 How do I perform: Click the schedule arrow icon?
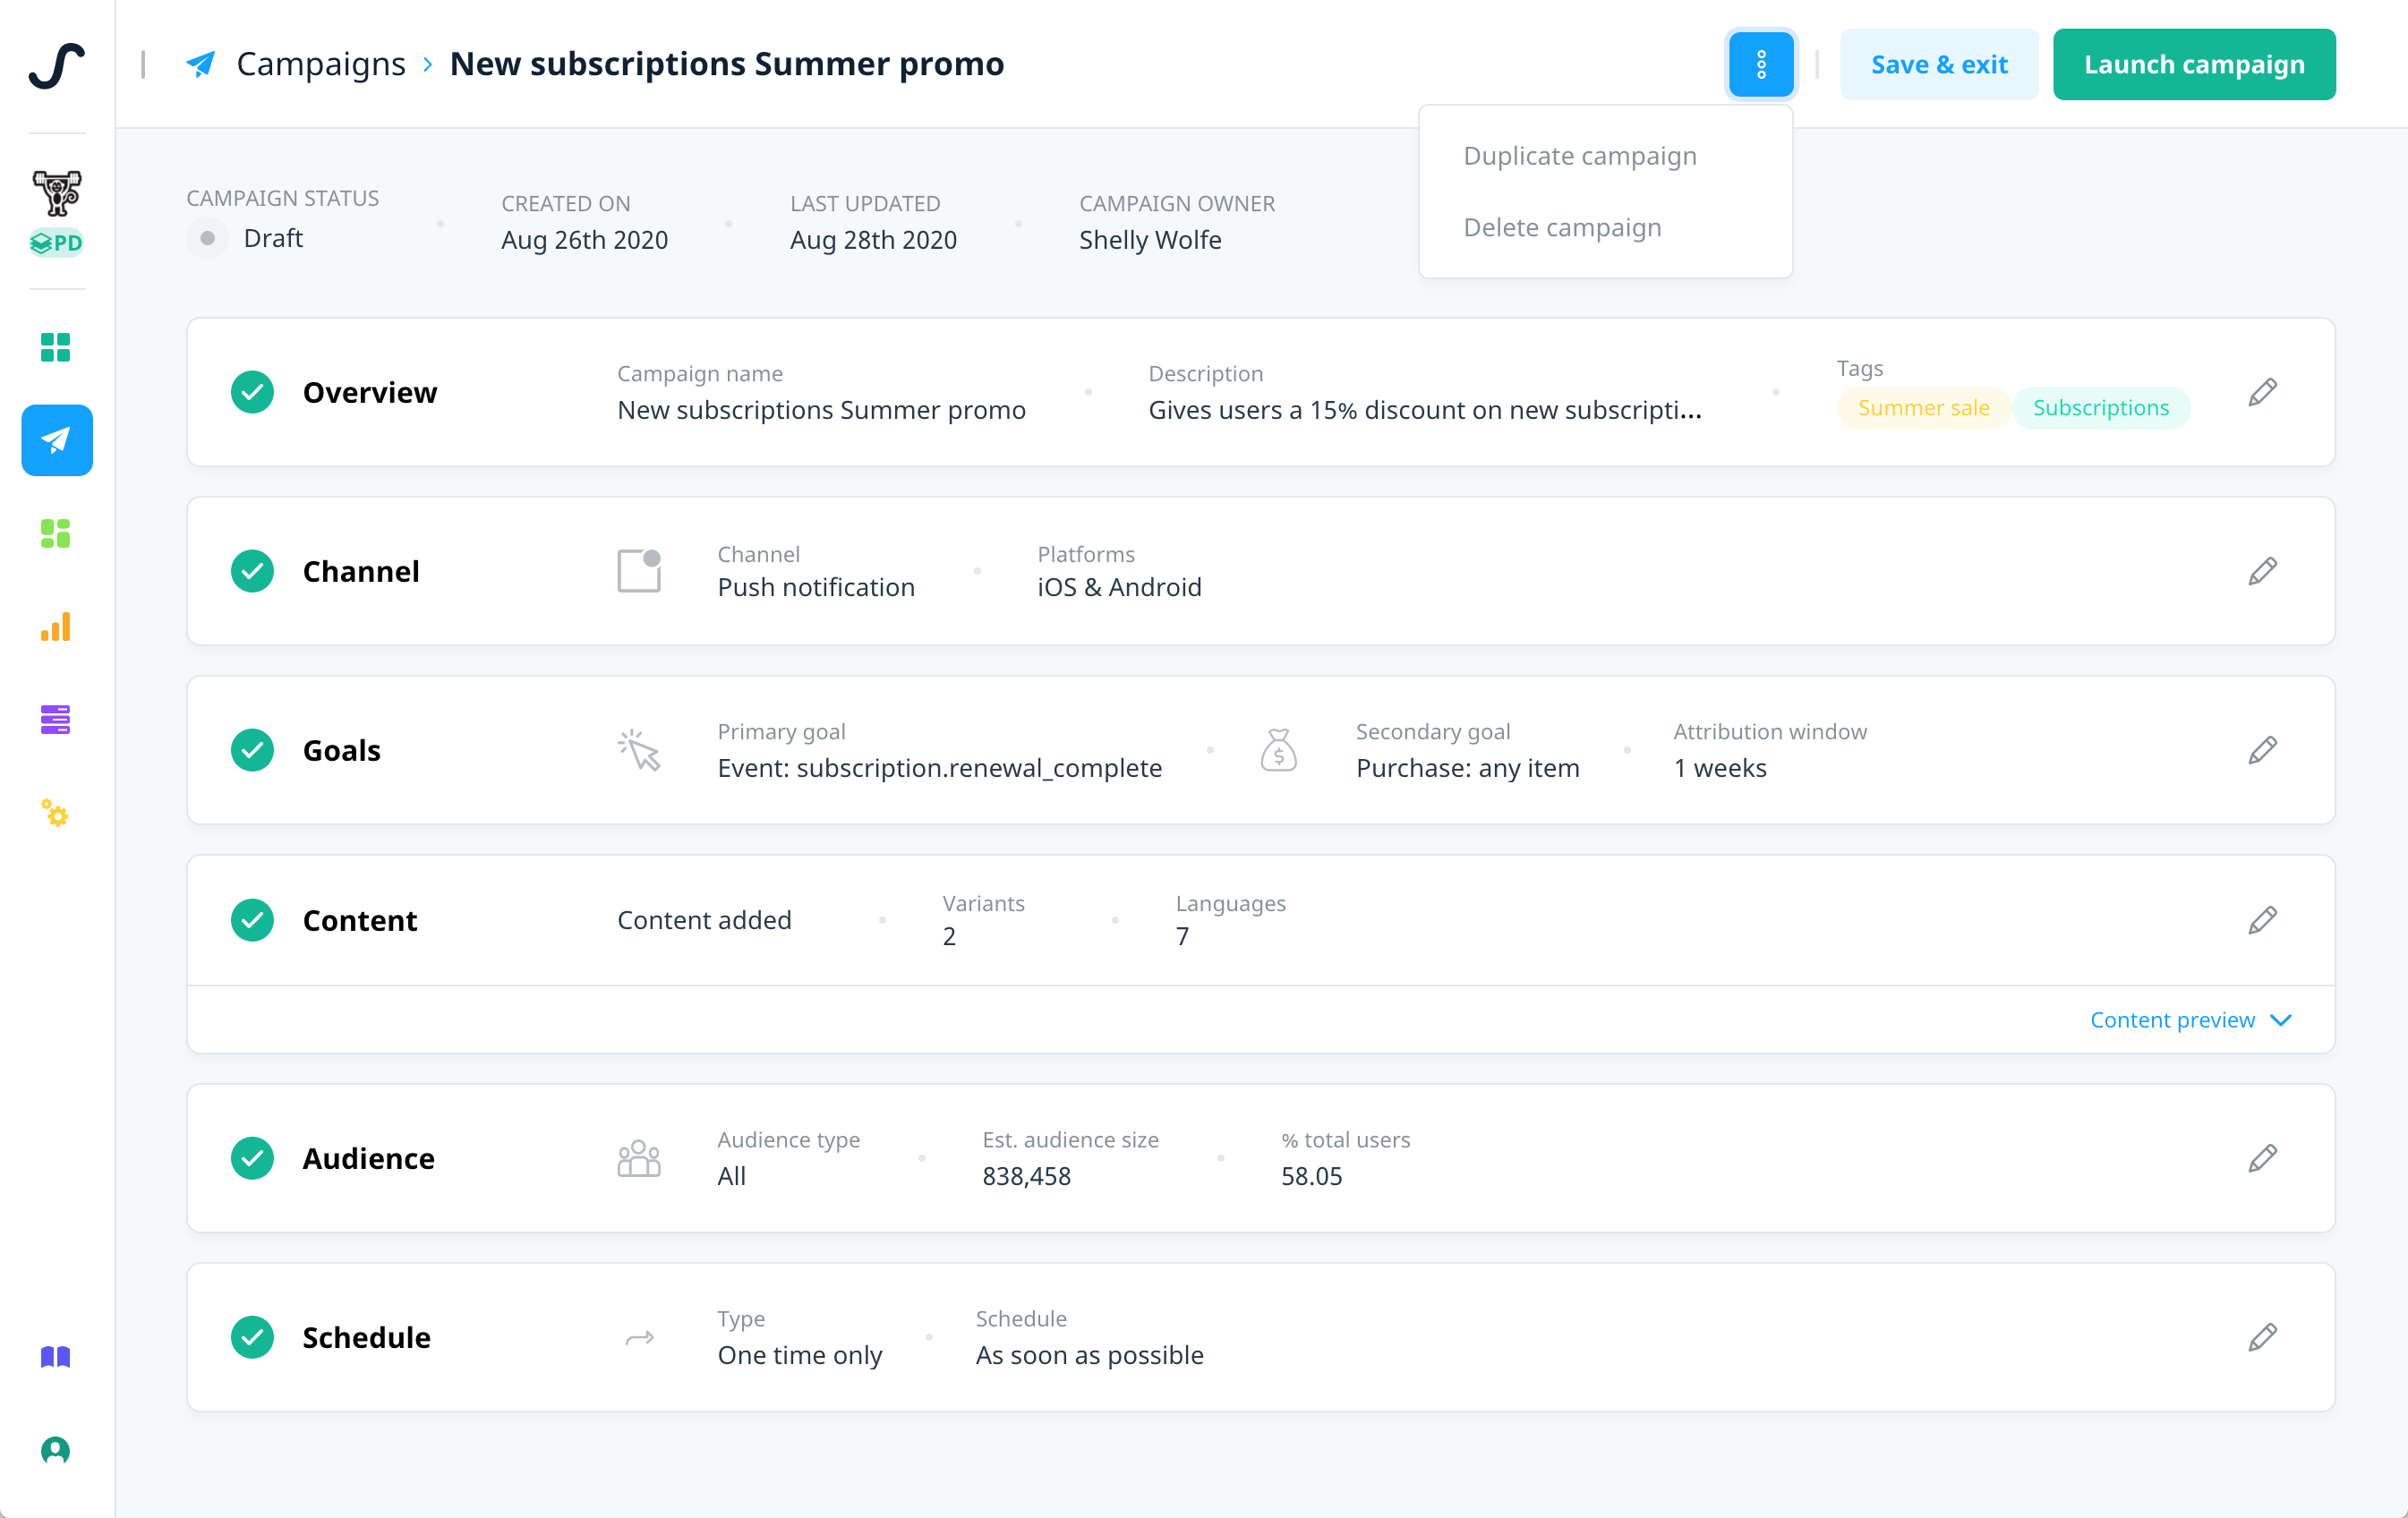click(x=639, y=1337)
